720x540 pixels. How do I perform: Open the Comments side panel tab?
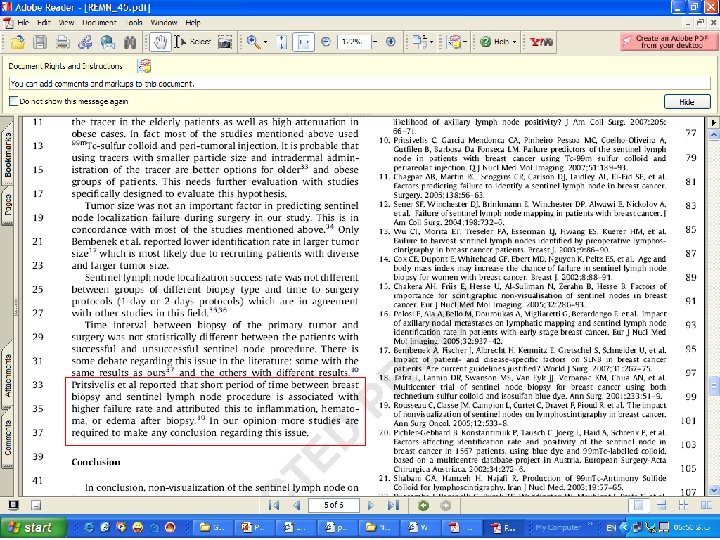click(x=8, y=437)
